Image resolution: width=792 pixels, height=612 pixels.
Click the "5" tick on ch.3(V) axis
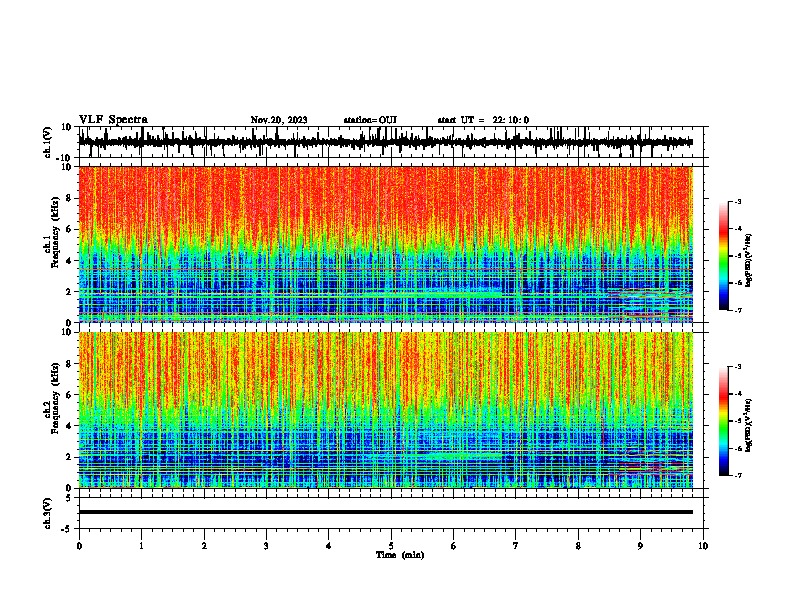pos(69,497)
